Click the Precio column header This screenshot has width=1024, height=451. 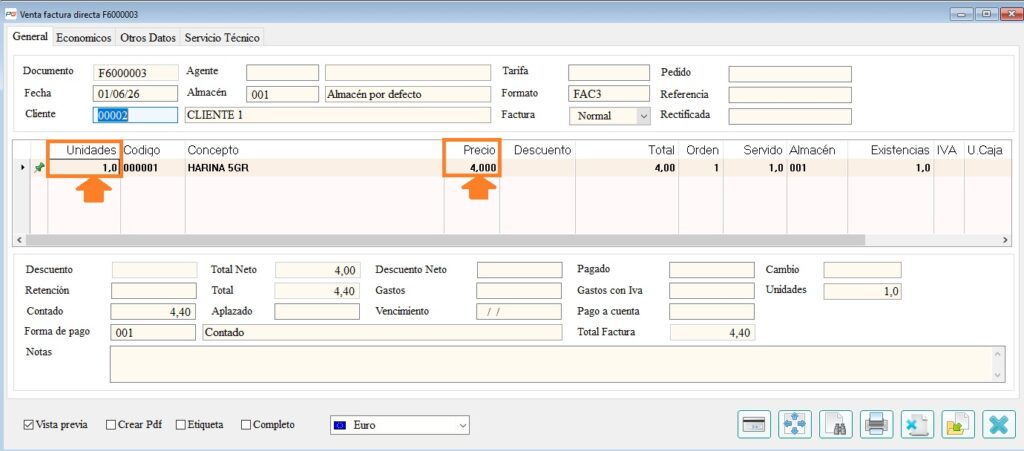coord(472,150)
